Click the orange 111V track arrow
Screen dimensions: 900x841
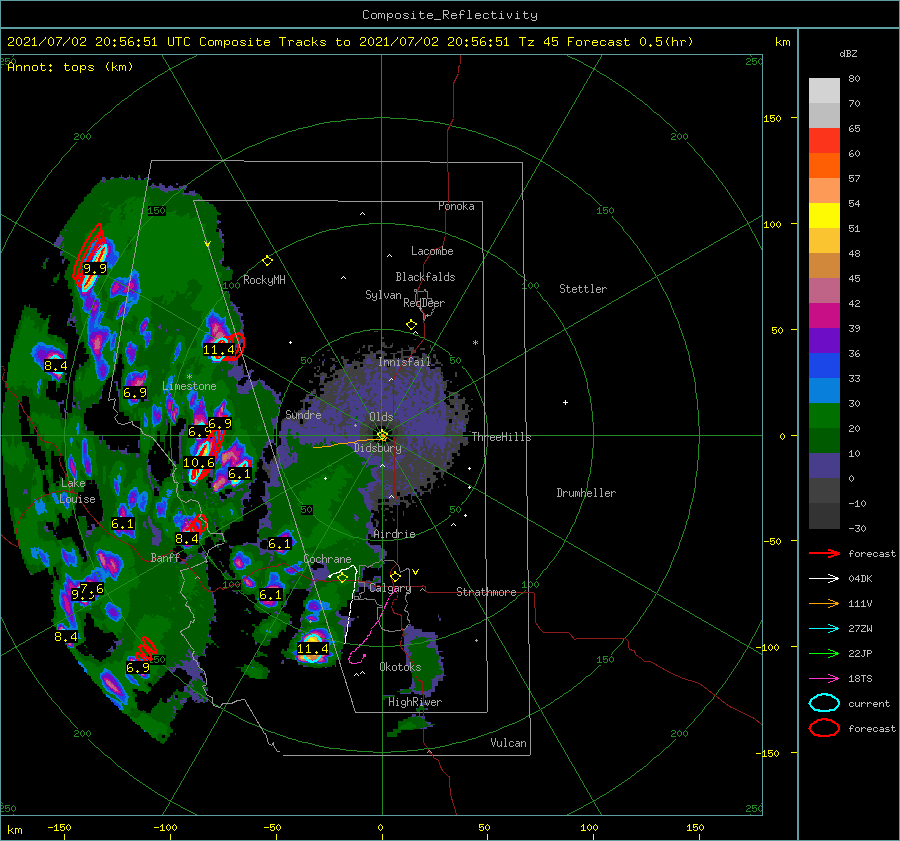tap(824, 603)
